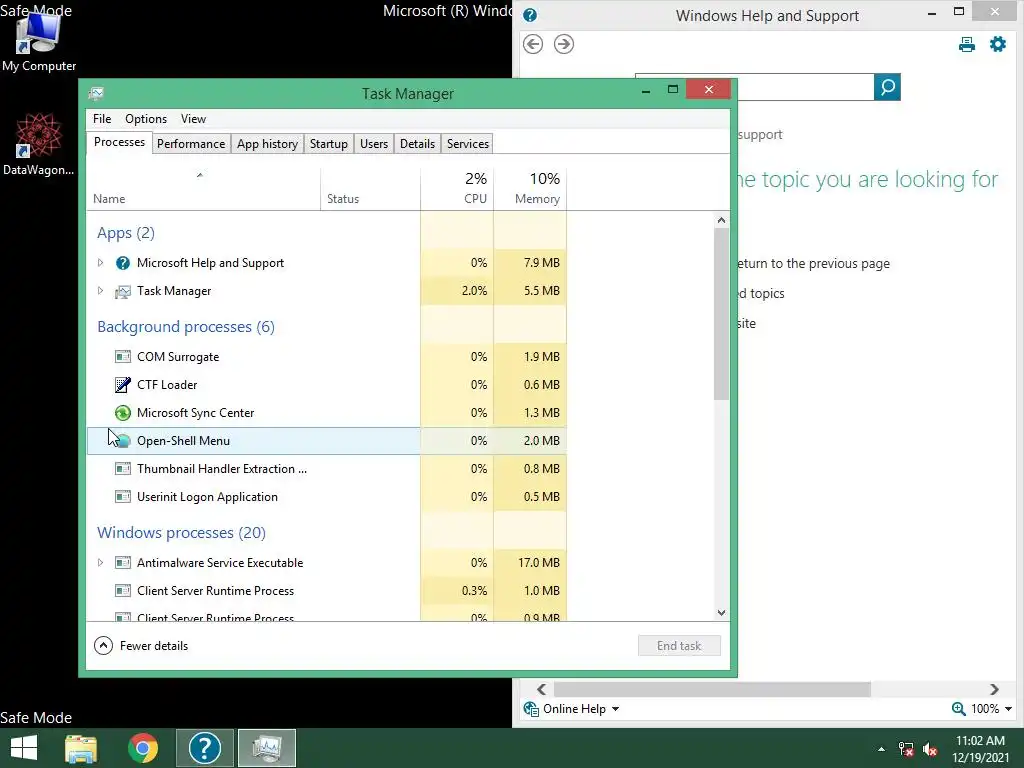The width and height of the screenshot is (1024, 768).
Task: Click the Thumbnail Handler Extraction icon
Action: point(123,469)
